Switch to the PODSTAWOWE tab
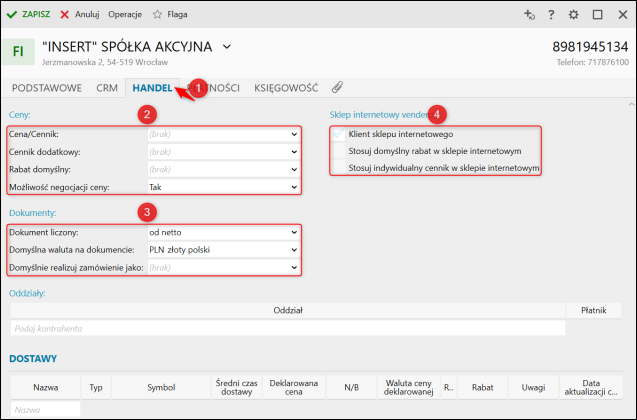The height and width of the screenshot is (420, 637). click(x=47, y=88)
